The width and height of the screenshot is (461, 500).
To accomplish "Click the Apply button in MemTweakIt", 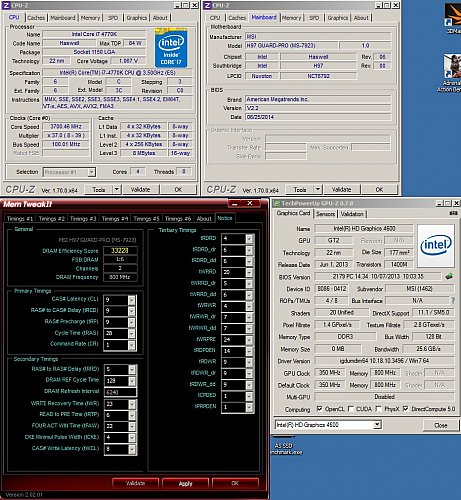I will pos(185,483).
